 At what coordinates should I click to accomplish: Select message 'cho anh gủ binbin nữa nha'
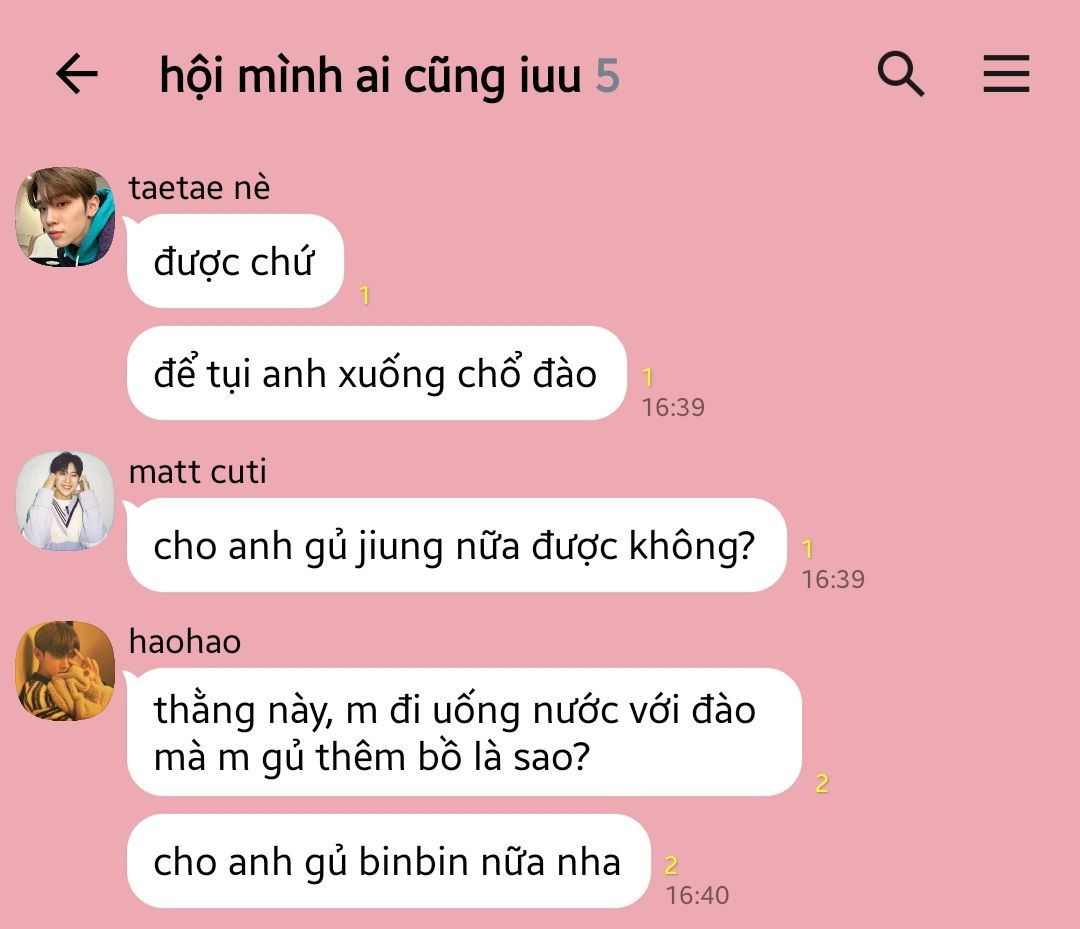(388, 861)
